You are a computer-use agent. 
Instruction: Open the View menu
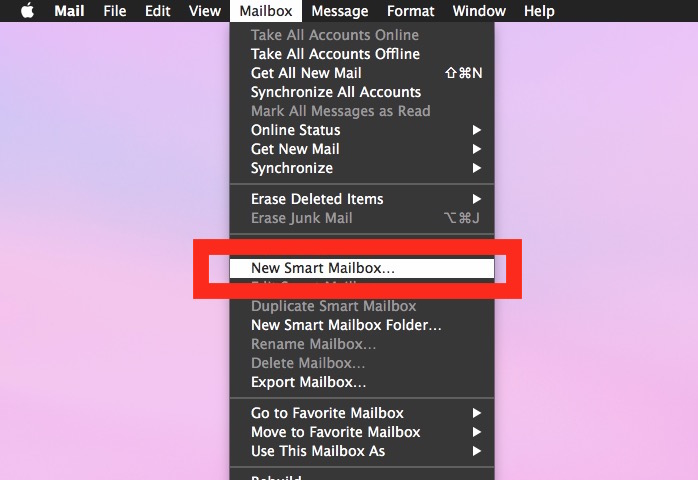click(x=204, y=11)
